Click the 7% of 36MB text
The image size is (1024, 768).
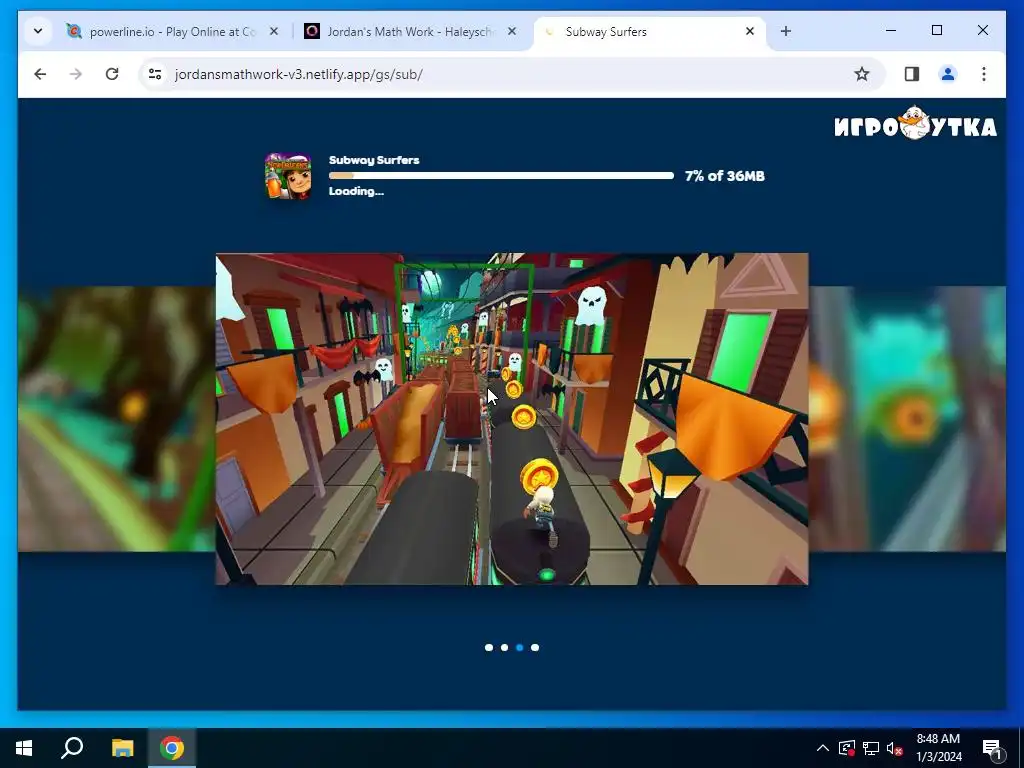724,176
